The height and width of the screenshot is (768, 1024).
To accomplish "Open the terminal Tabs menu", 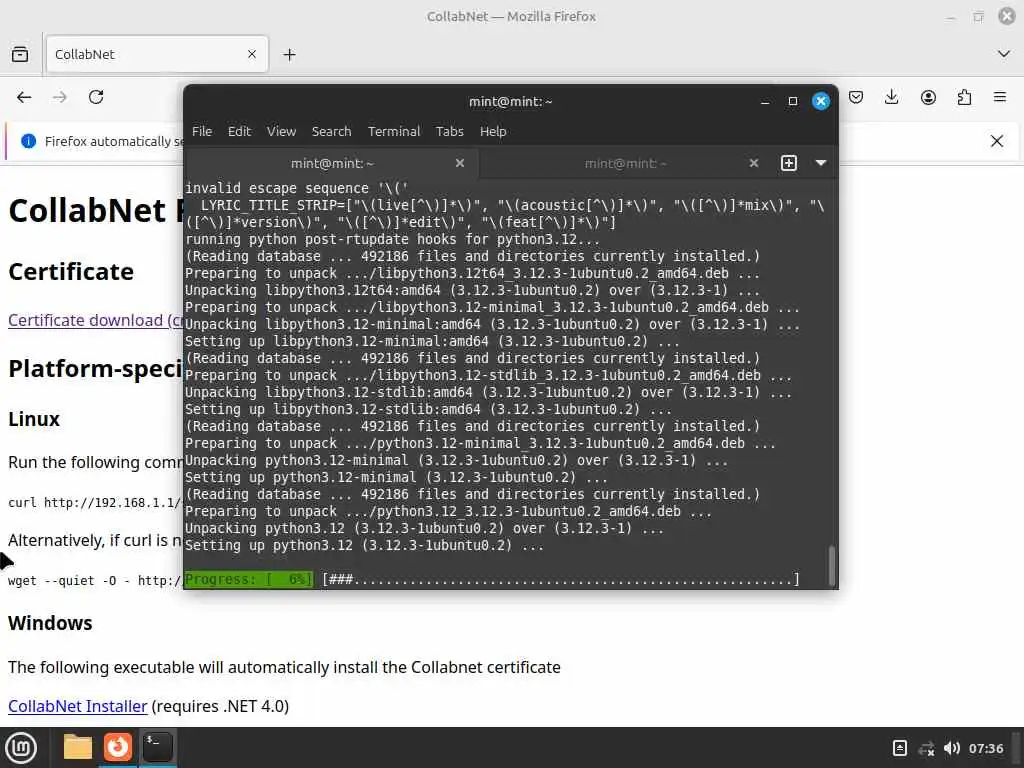I will [450, 131].
